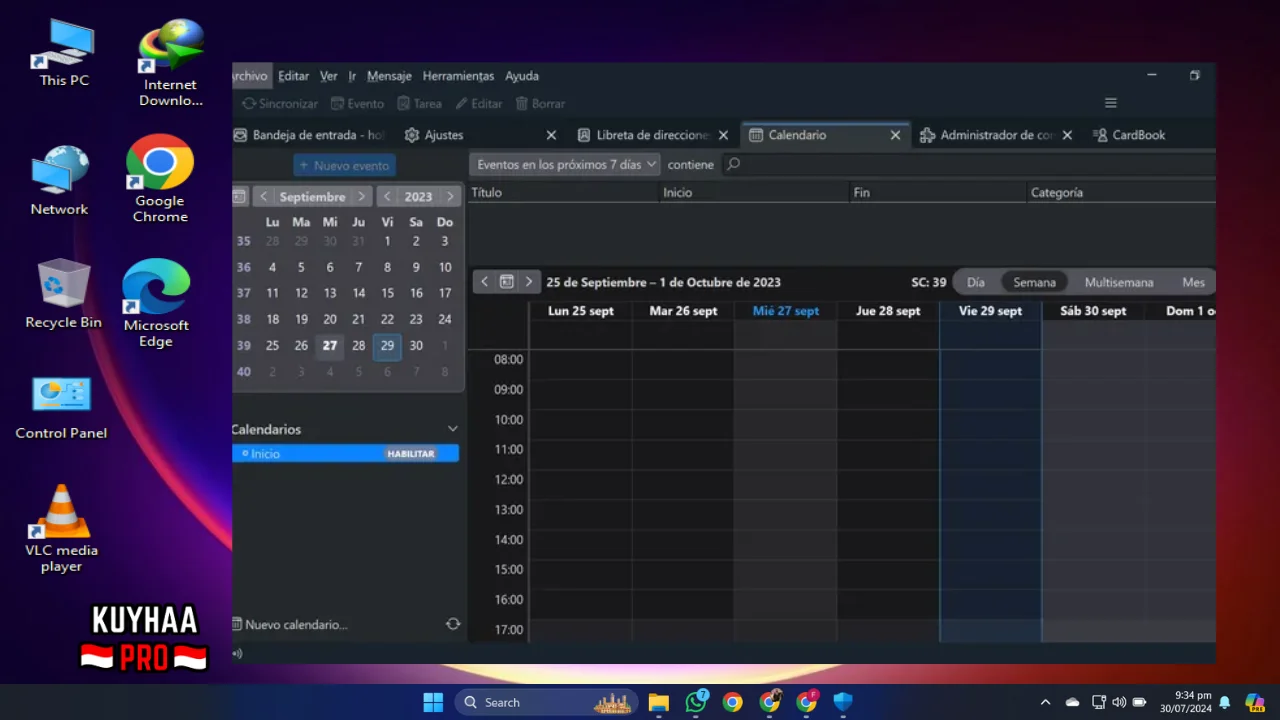Open the hamburger application menu
This screenshot has width=1280, height=720.
click(1110, 103)
